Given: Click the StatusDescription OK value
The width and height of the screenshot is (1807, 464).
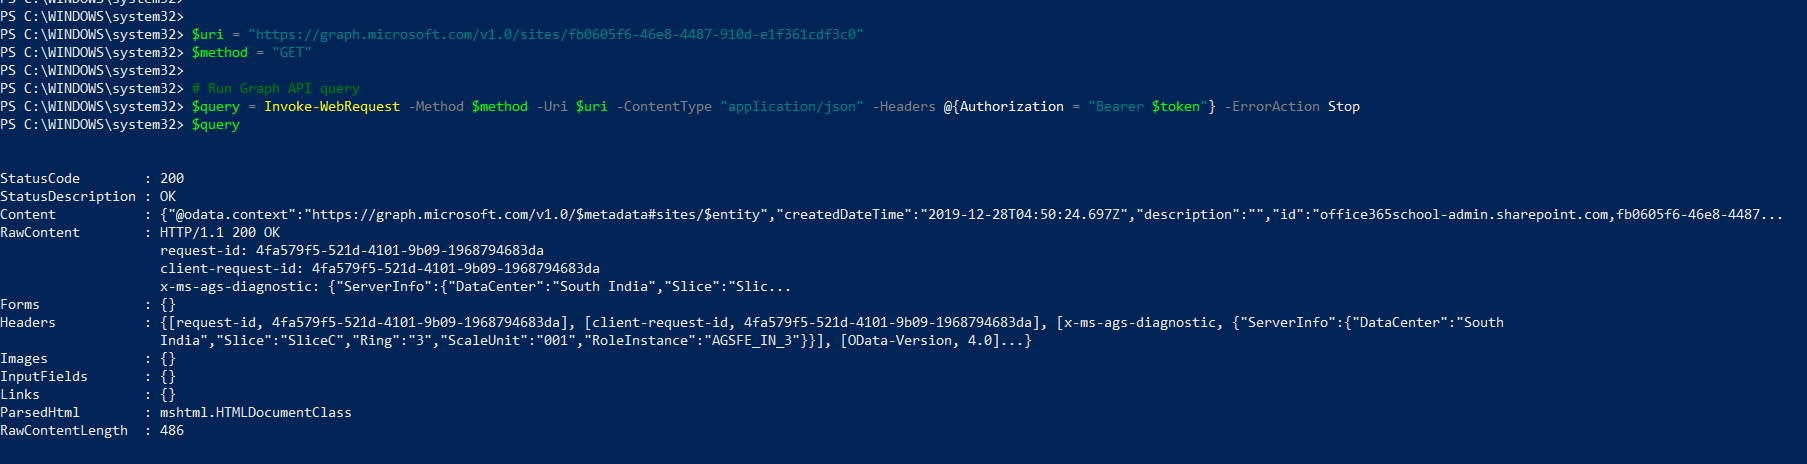Looking at the screenshot, I should coord(168,196).
